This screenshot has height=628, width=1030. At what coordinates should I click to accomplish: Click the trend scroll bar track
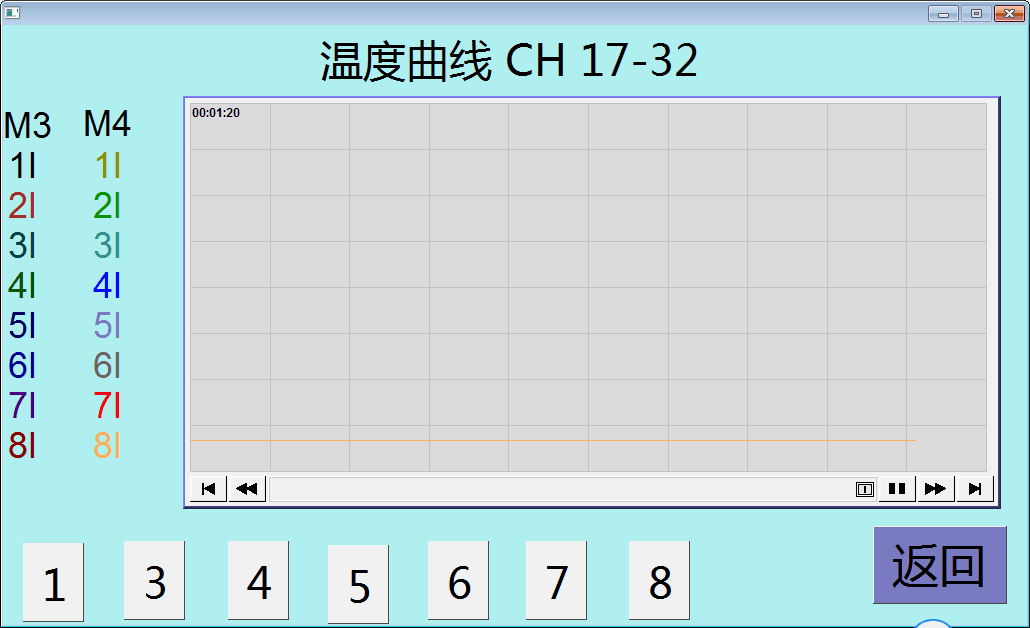[560, 489]
